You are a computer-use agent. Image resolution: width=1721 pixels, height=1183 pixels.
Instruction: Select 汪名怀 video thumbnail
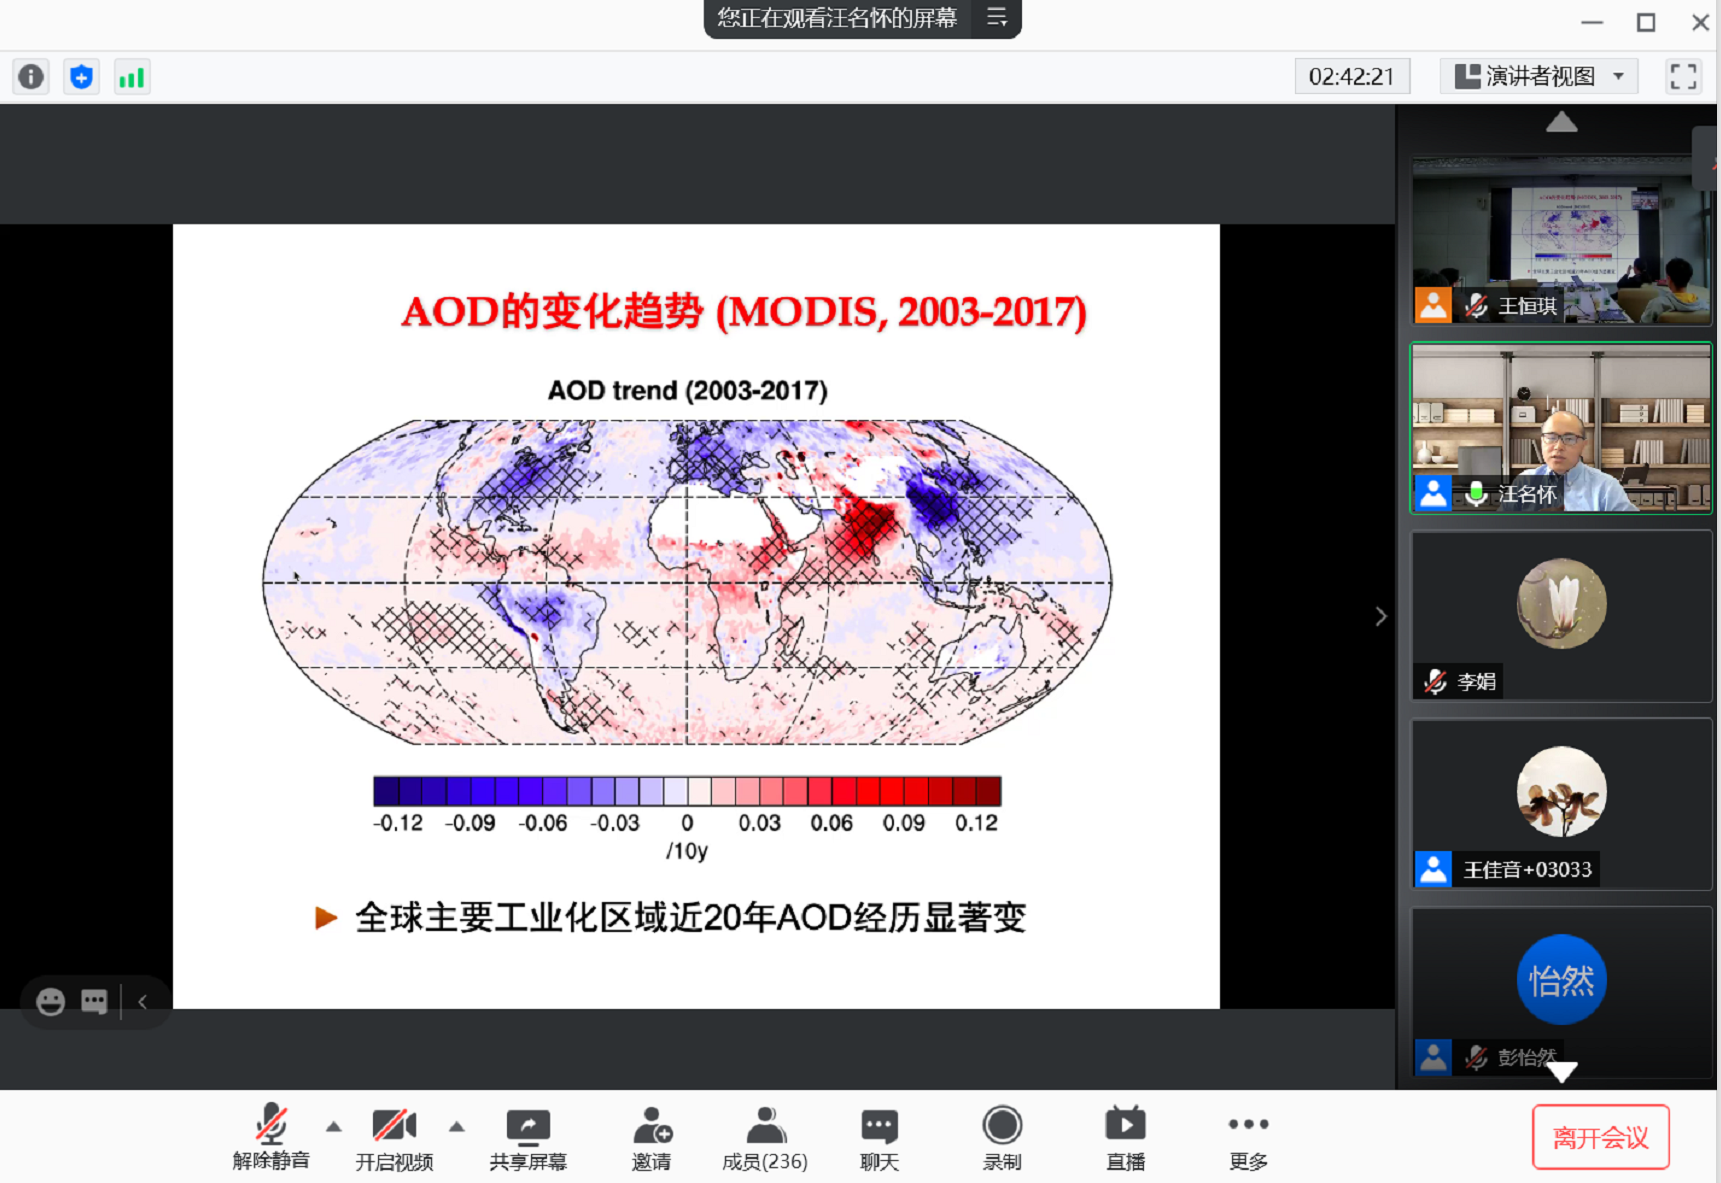(x=1560, y=428)
